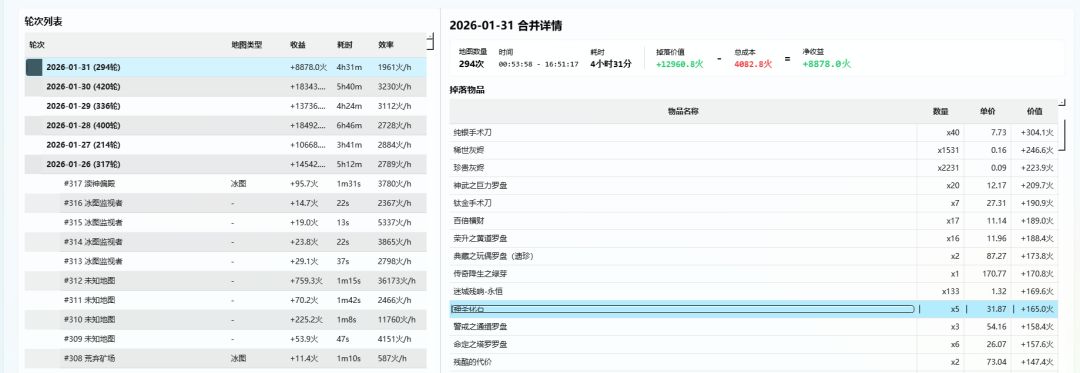Sort drops by 单价 column header
This screenshot has width=1080, height=373.
[x=988, y=111]
